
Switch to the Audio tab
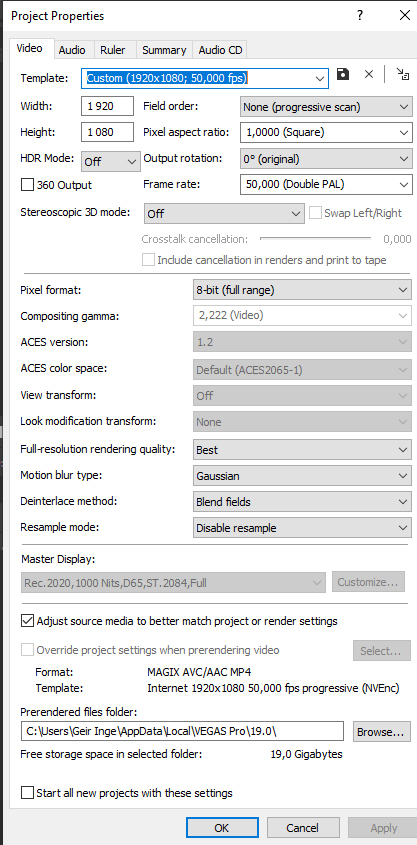click(x=72, y=50)
